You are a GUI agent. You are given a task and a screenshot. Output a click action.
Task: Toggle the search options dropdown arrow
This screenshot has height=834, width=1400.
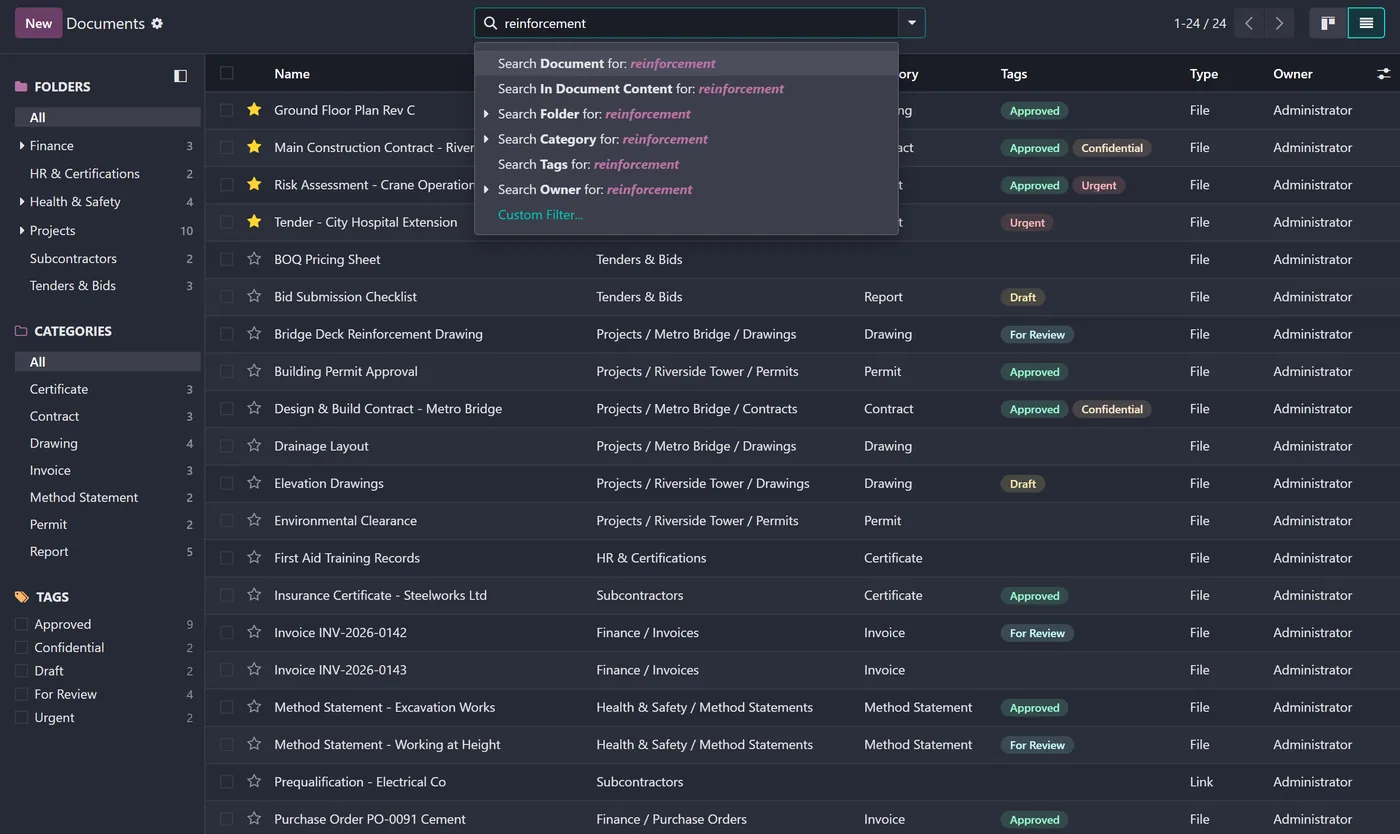tap(911, 23)
